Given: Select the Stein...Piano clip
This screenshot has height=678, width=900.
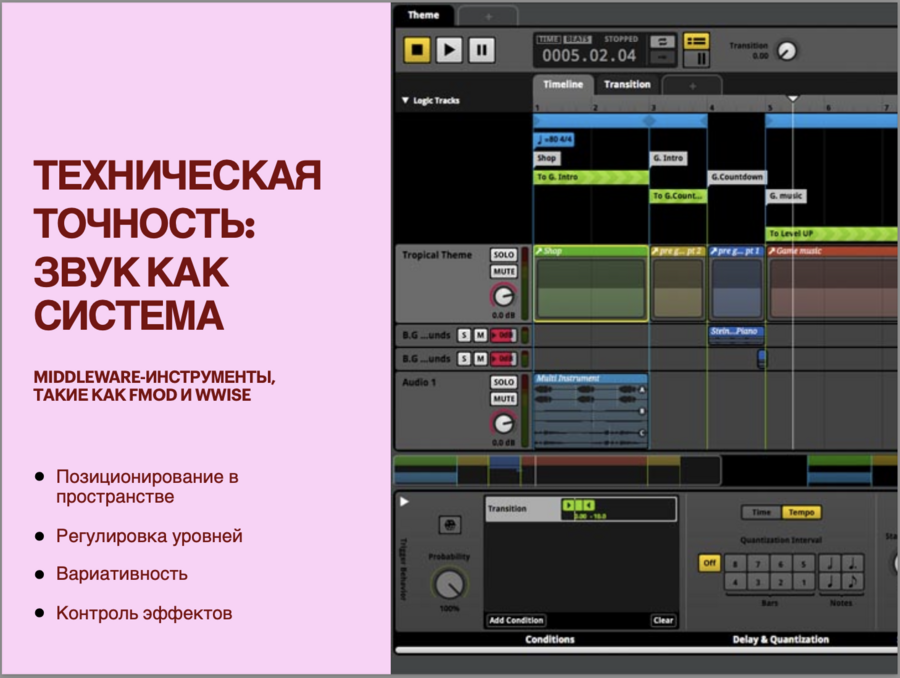Looking at the screenshot, I should (736, 335).
